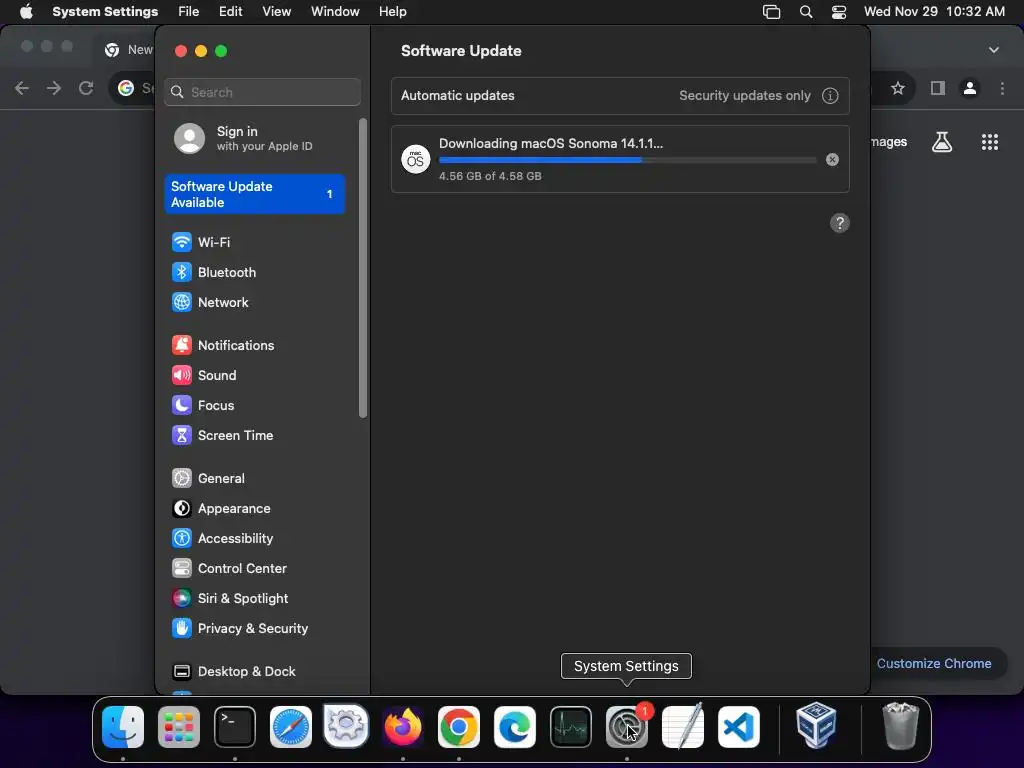1024x768 pixels.
Task: Click the Stage Manager menu bar icon
Action: click(771, 12)
